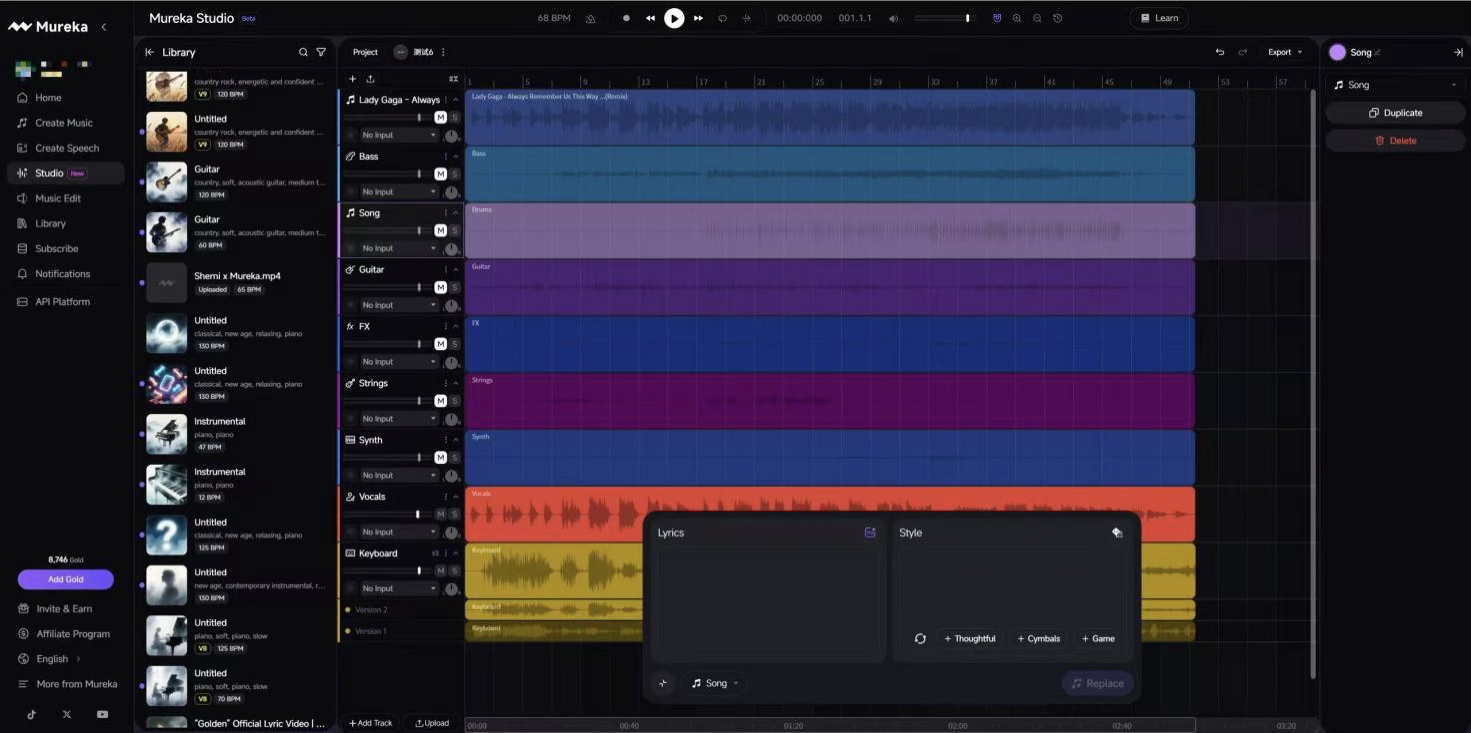The height and width of the screenshot is (733, 1471).
Task: Collapse the Keyboard track versions
Action: (x=456, y=553)
